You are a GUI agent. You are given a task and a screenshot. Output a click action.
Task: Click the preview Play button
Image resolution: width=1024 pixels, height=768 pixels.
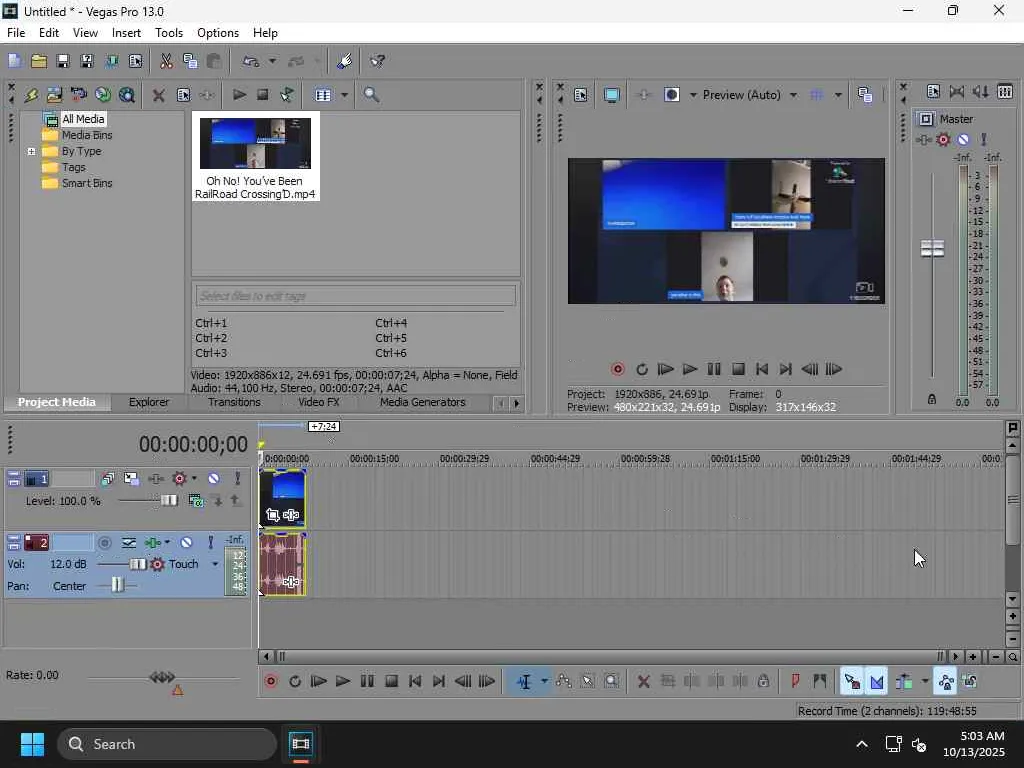690,369
